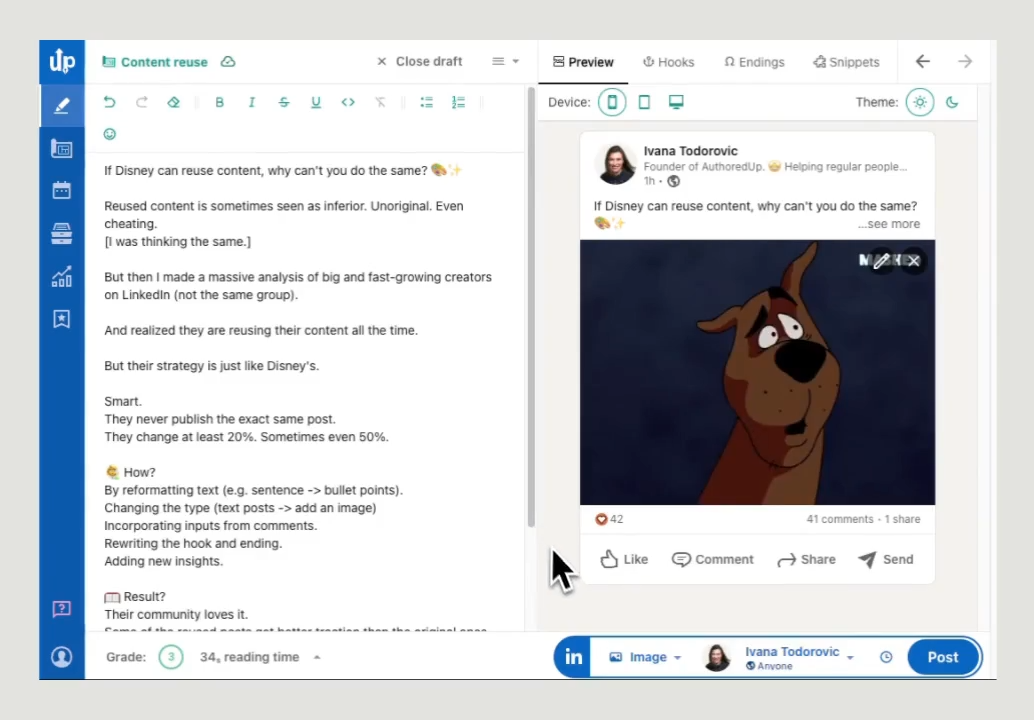This screenshot has height=720, width=1034.
Task: Open the snippets drawer icon in sidebar
Action: pos(62,233)
